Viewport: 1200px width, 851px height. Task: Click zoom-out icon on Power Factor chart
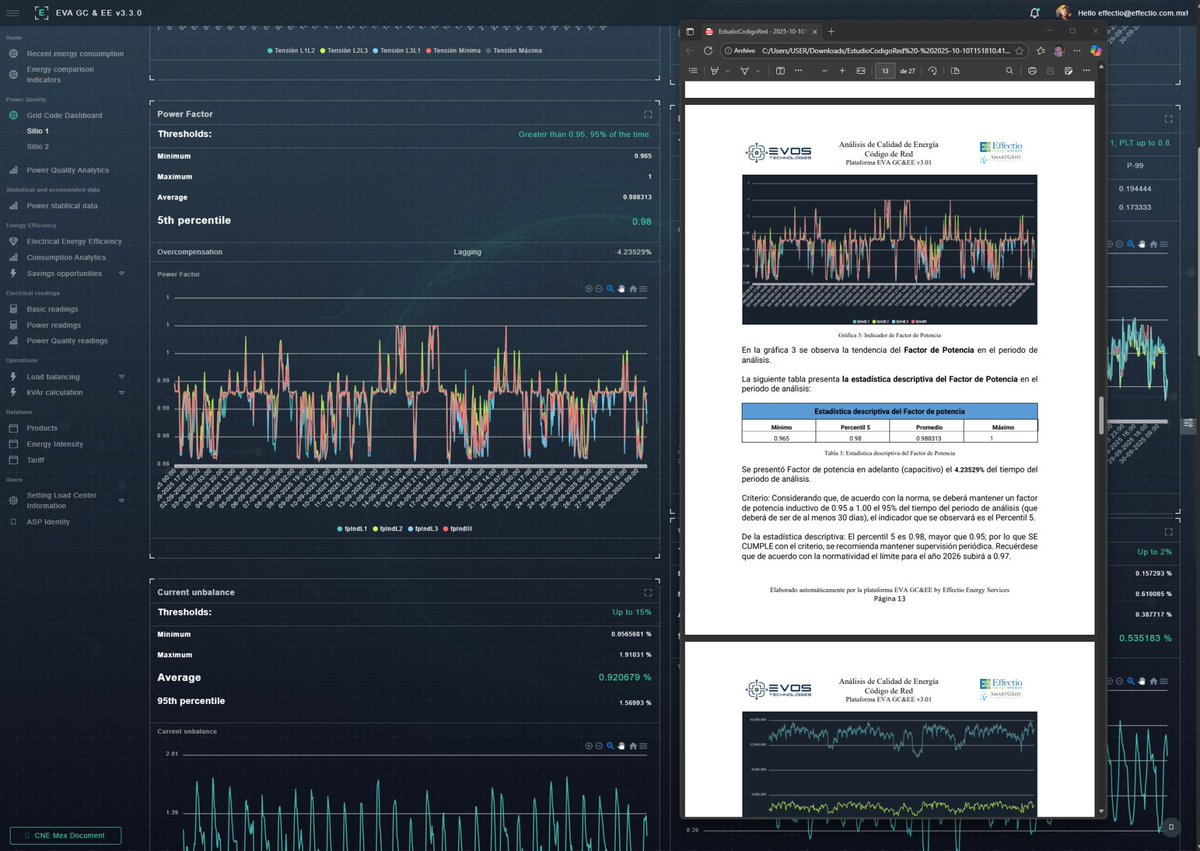[x=599, y=289]
